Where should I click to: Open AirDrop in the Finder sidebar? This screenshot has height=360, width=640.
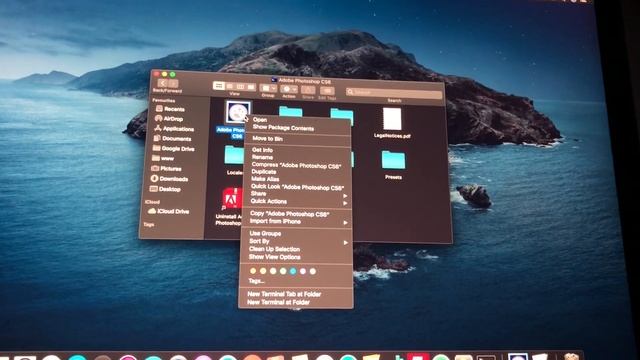coord(169,119)
